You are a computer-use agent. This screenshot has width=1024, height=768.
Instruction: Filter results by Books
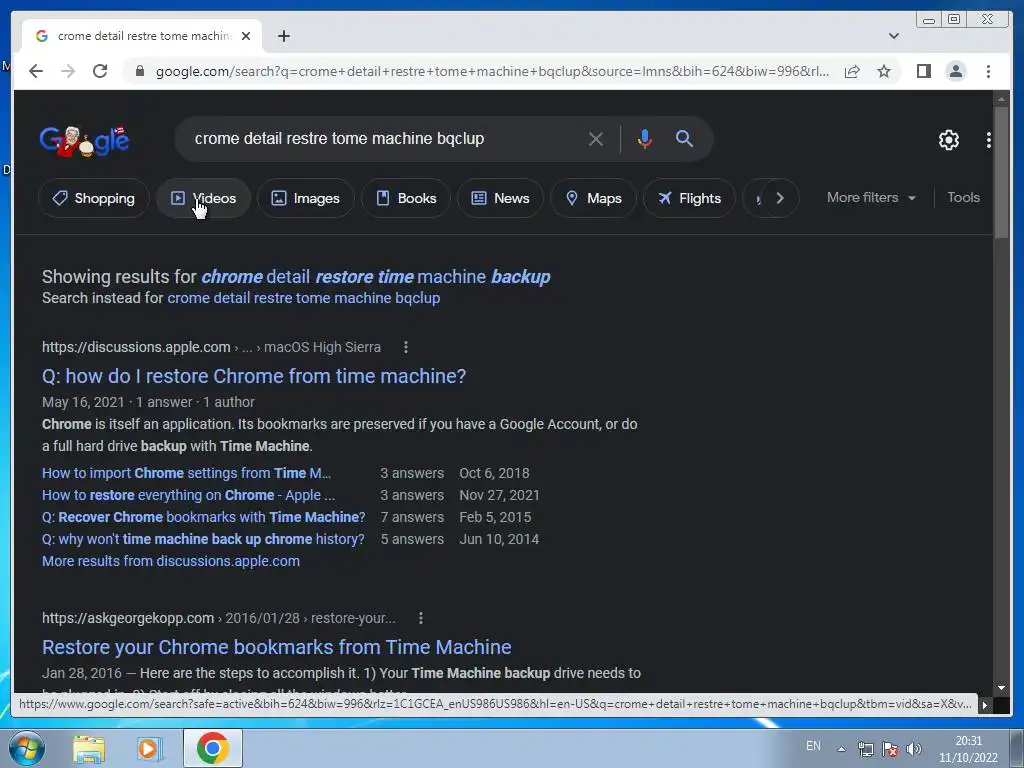click(406, 198)
